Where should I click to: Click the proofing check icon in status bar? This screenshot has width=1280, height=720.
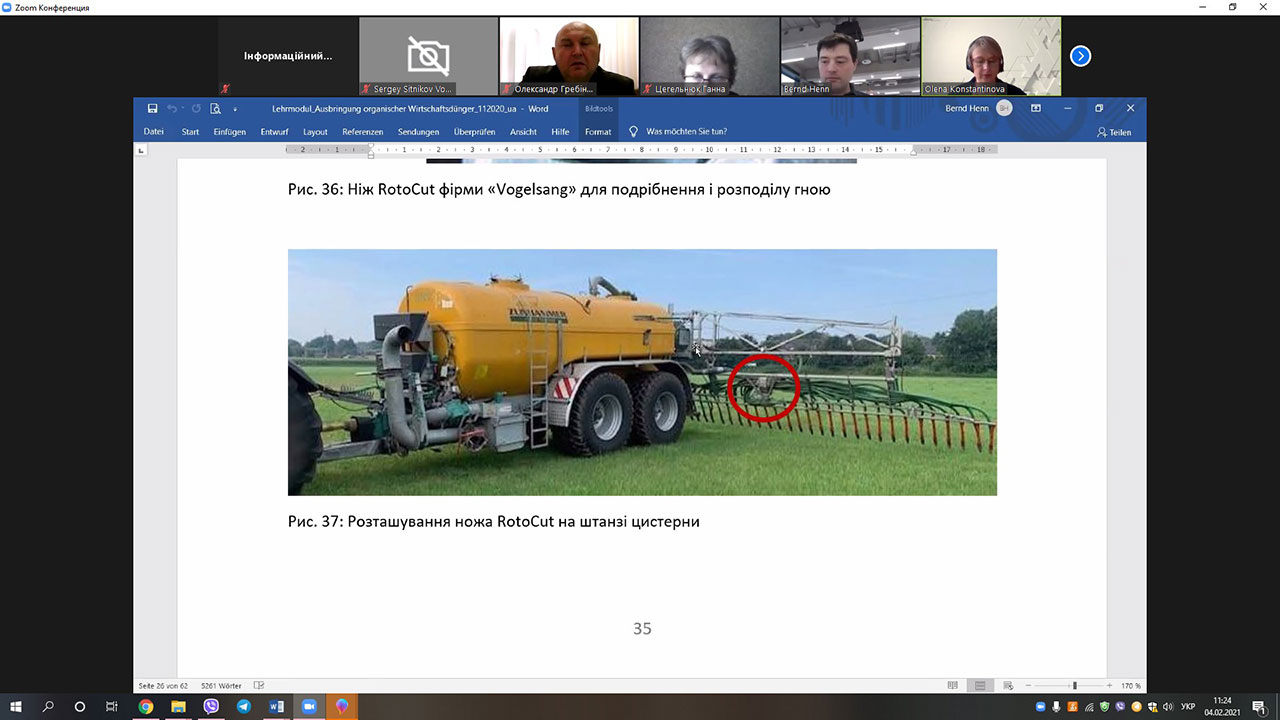(x=259, y=686)
